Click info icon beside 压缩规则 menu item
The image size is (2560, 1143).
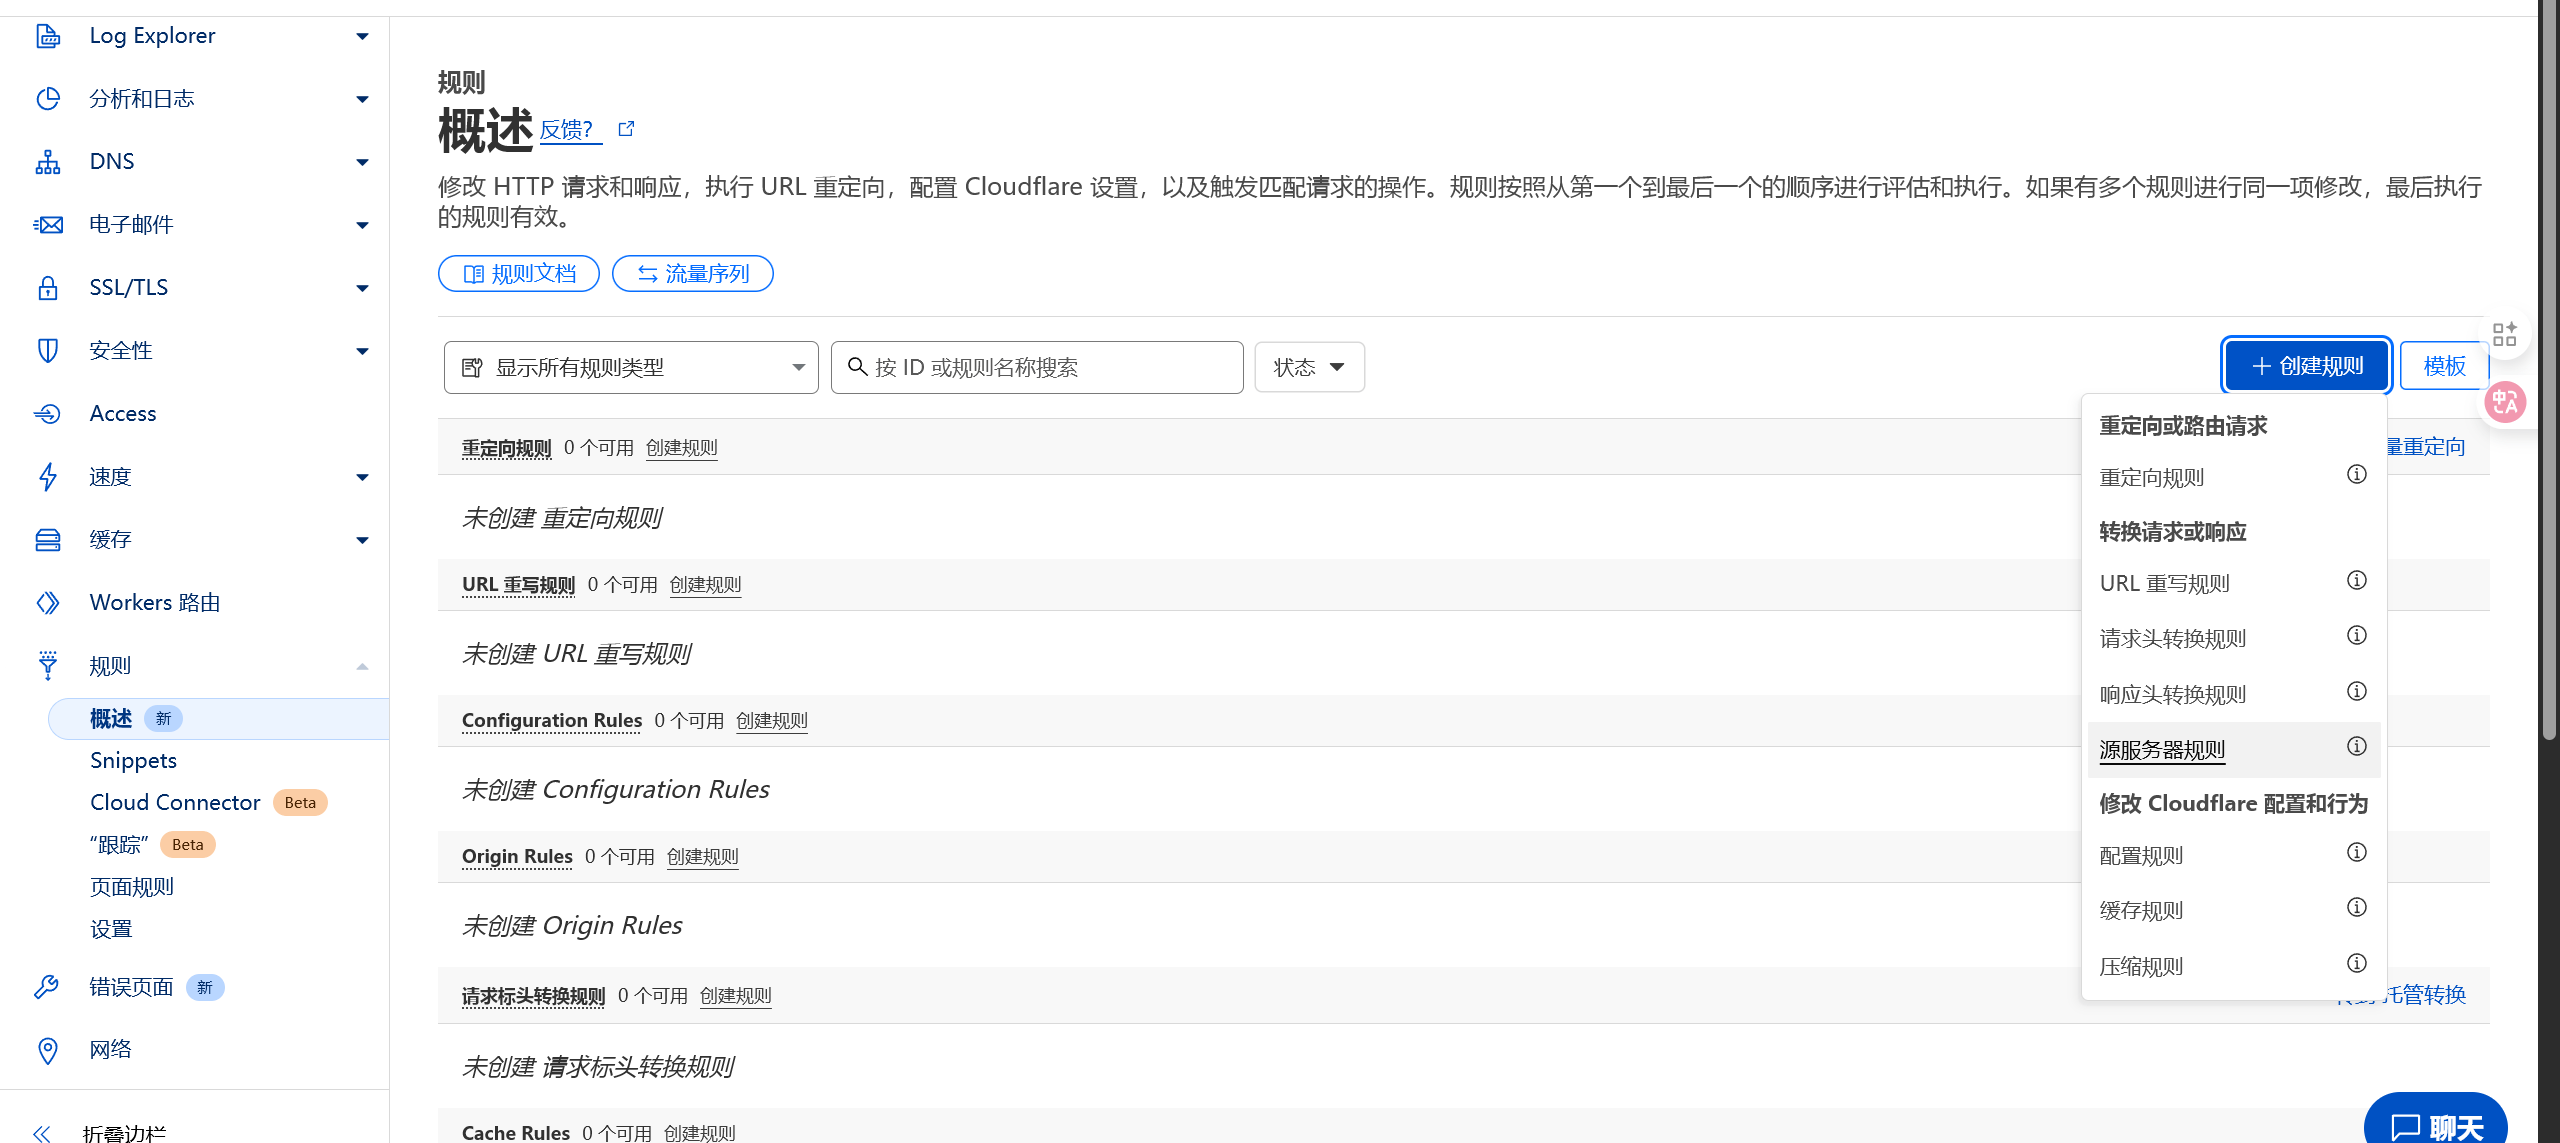pyautogui.click(x=2356, y=963)
